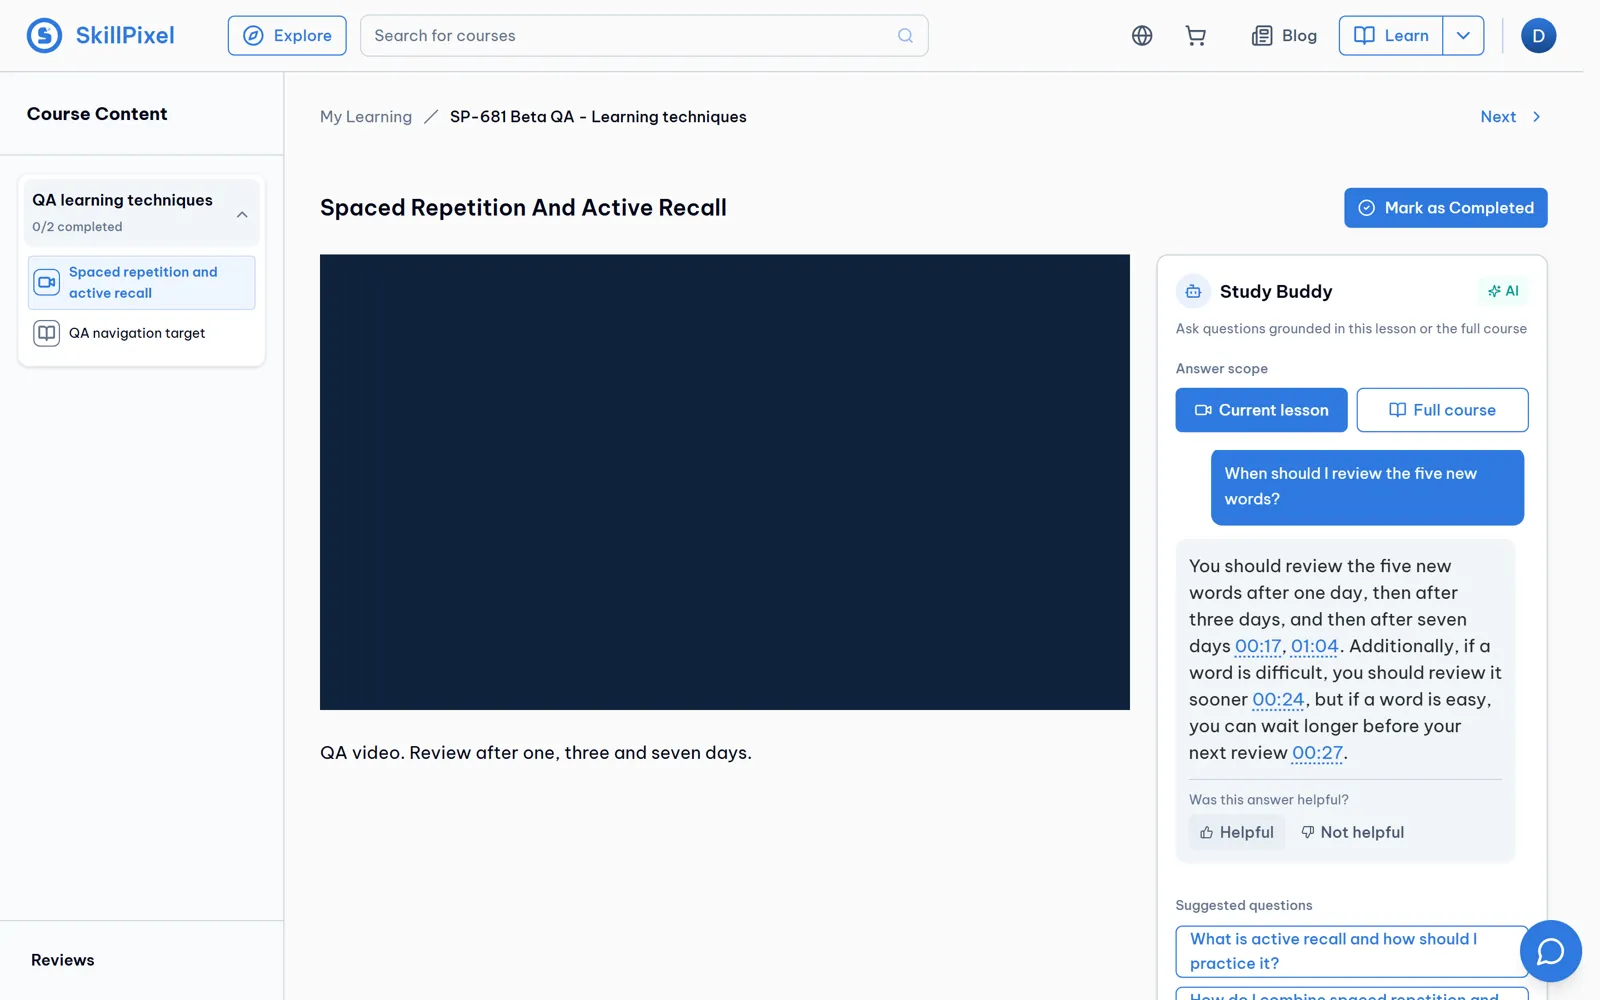The image size is (1600, 1000).
Task: Click the video player area
Action: click(x=724, y=482)
